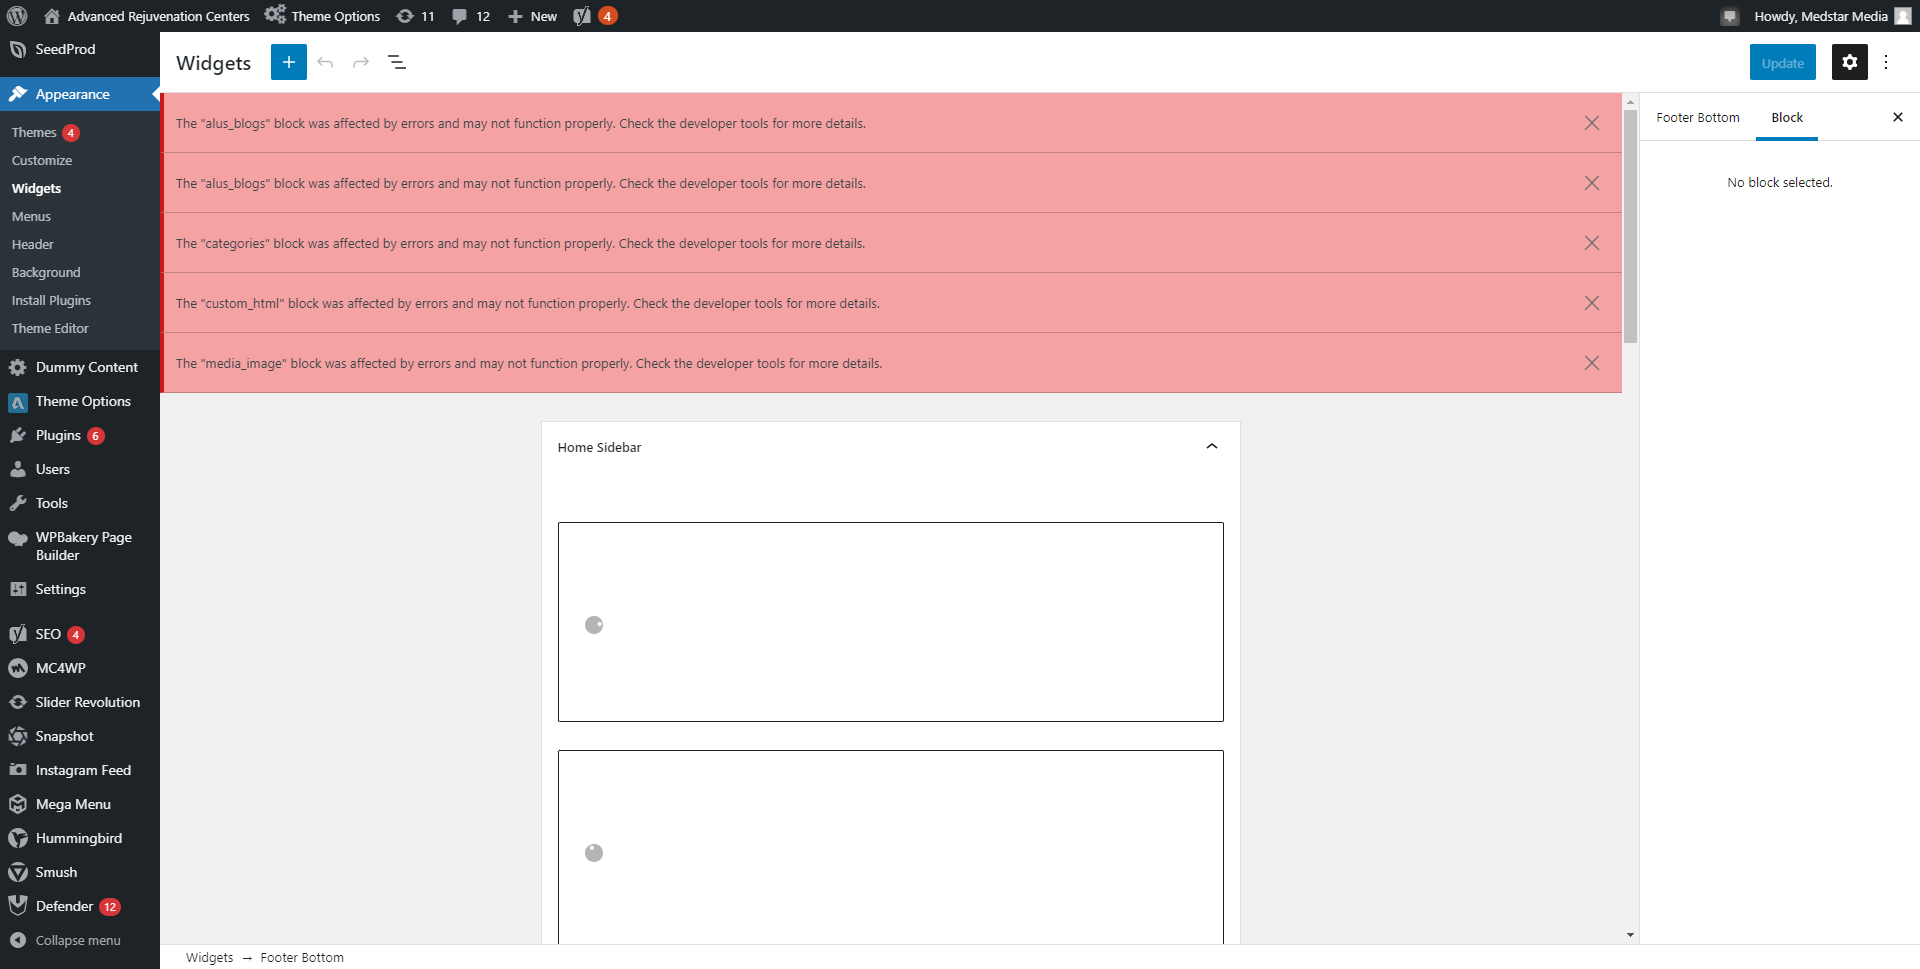Open the New content dropdown in admin bar
The width and height of the screenshot is (1920, 969).
[532, 16]
